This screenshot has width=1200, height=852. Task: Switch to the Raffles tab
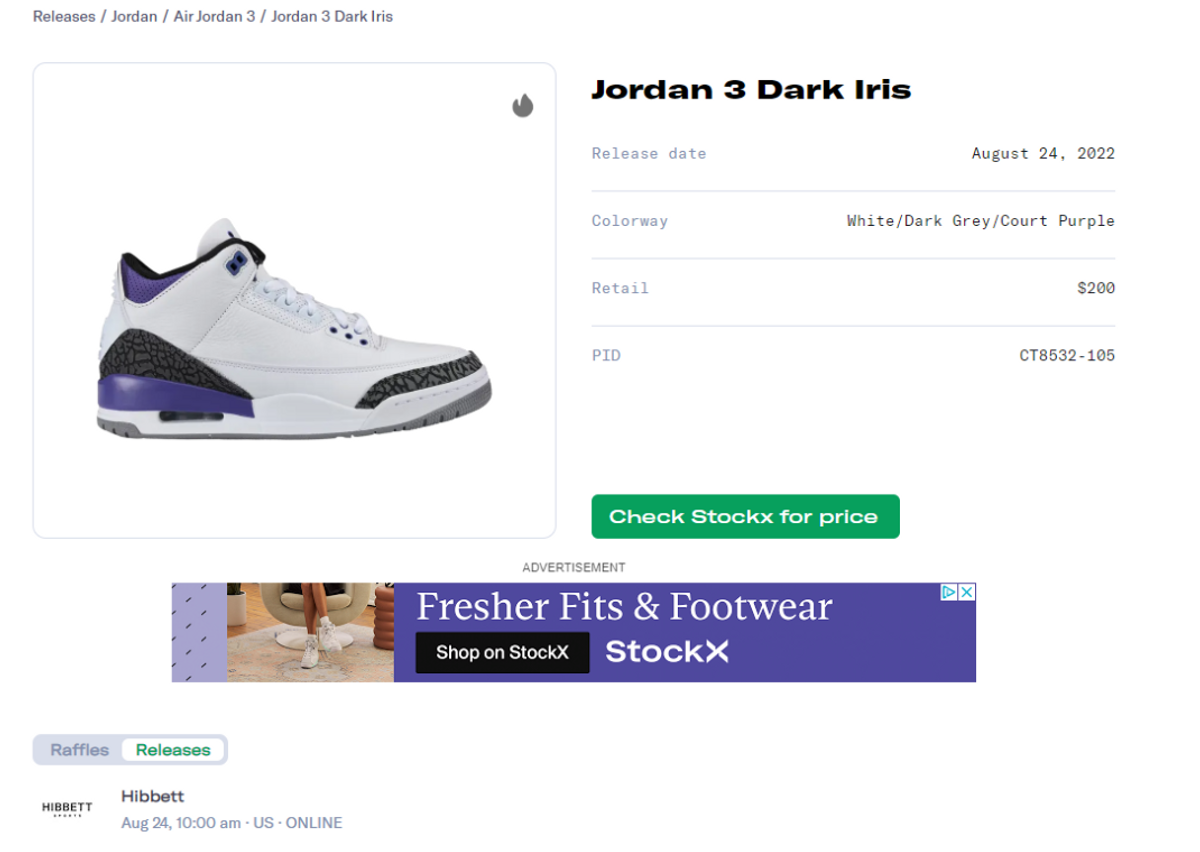[x=79, y=750]
